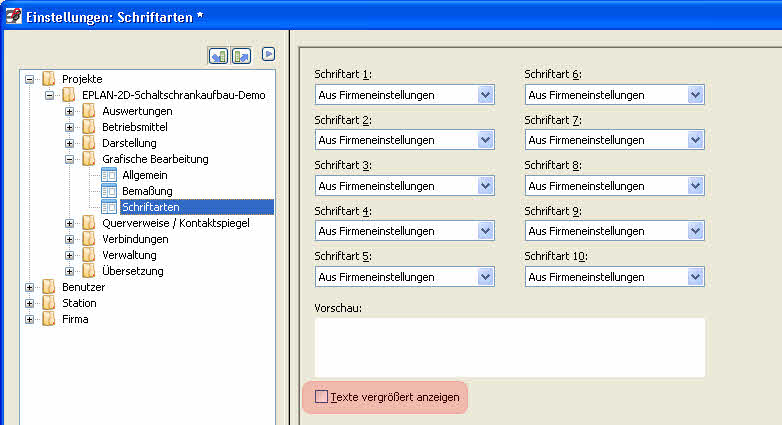Image resolution: width=782 pixels, height=425 pixels.
Task: Select Querverweise / Kontaktspiegel tree item
Action: 175,223
